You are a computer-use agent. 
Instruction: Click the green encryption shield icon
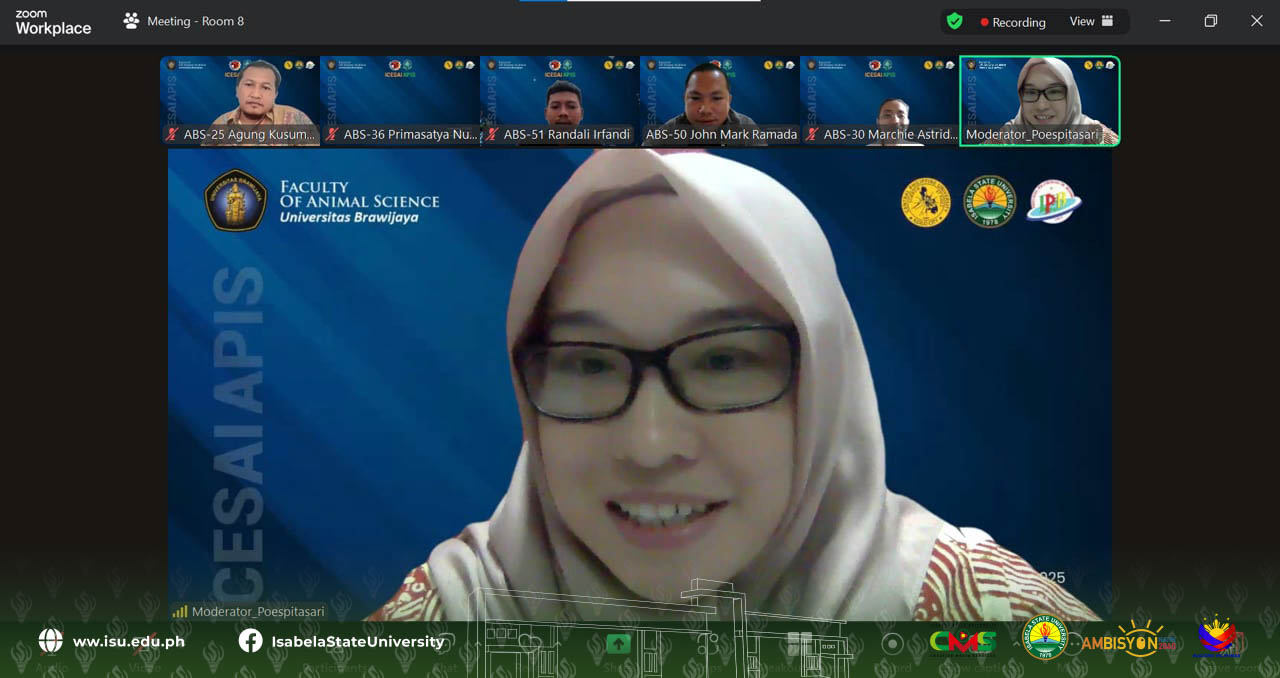click(x=955, y=21)
